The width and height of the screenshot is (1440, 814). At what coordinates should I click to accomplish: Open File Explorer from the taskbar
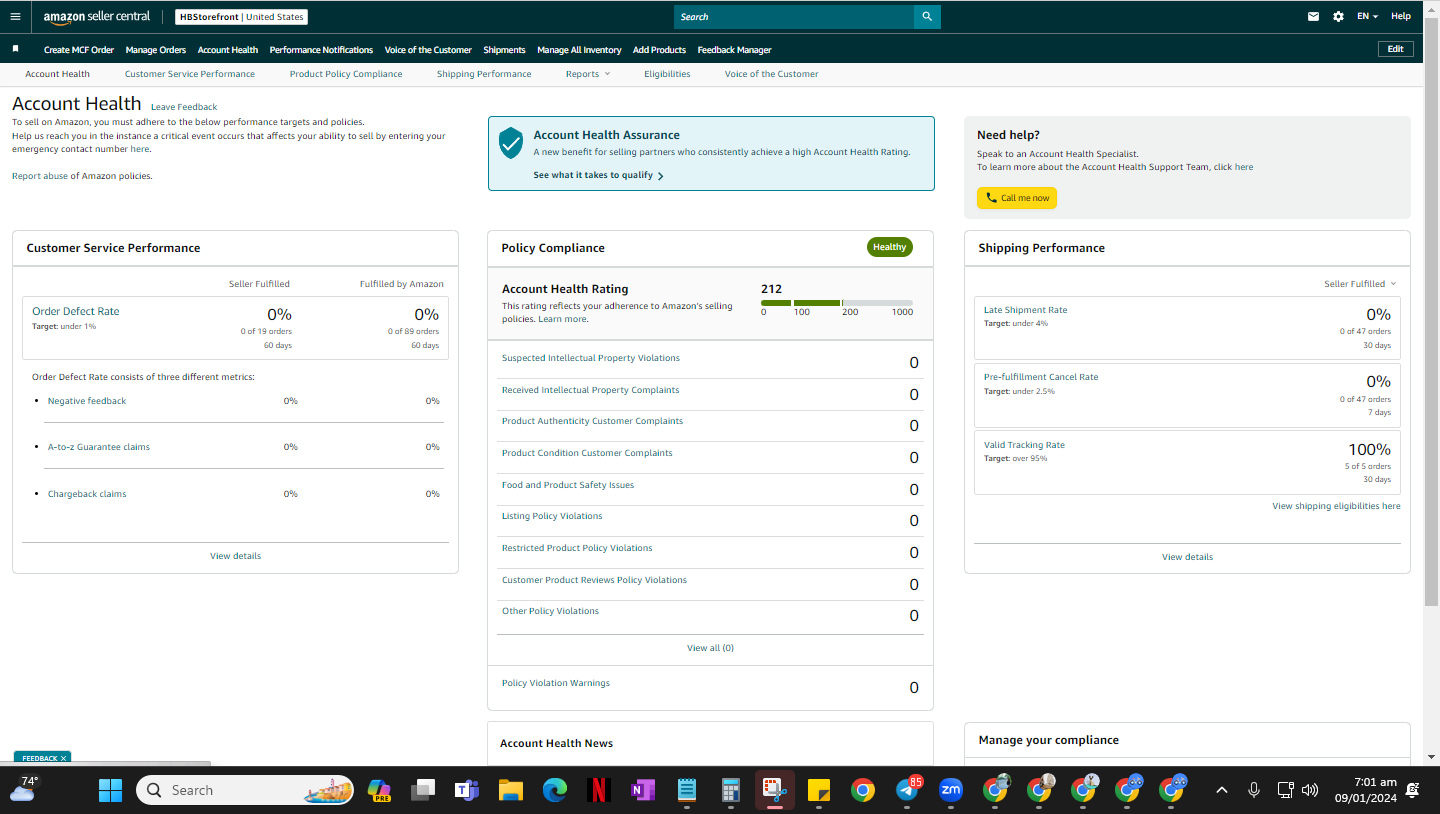point(511,790)
